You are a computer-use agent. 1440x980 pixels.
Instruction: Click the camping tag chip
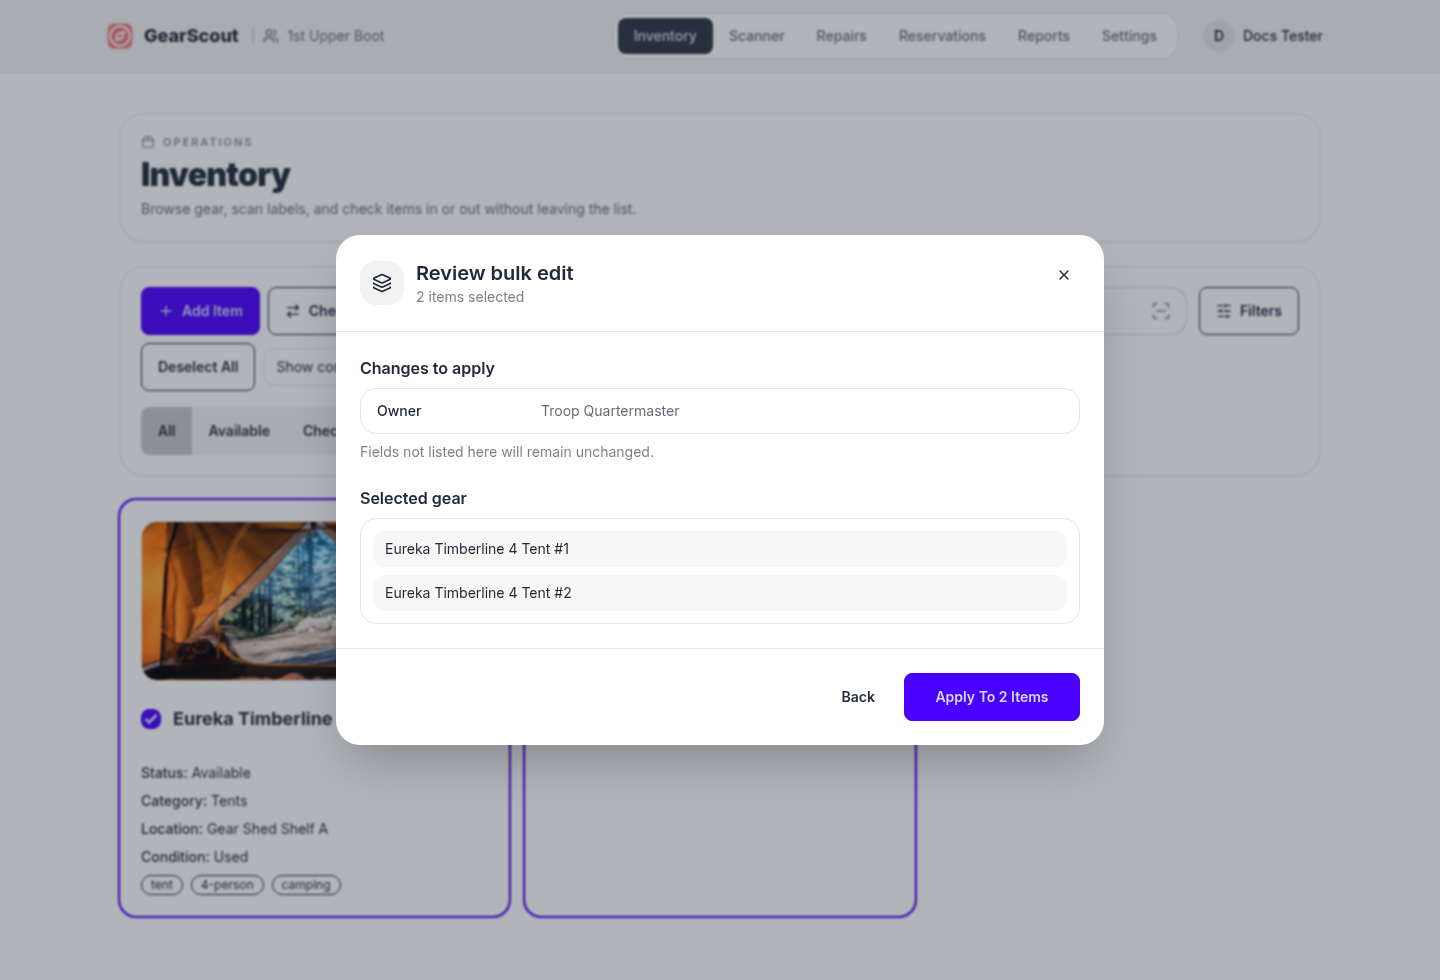tap(306, 885)
